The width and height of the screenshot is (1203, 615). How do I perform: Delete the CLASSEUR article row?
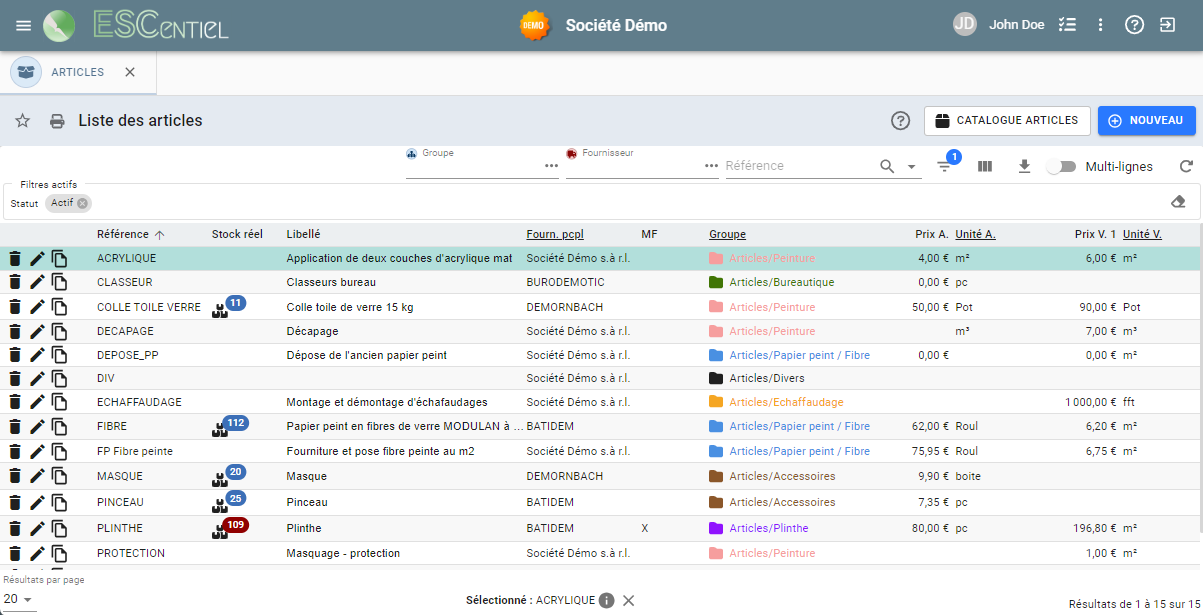[x=14, y=283]
